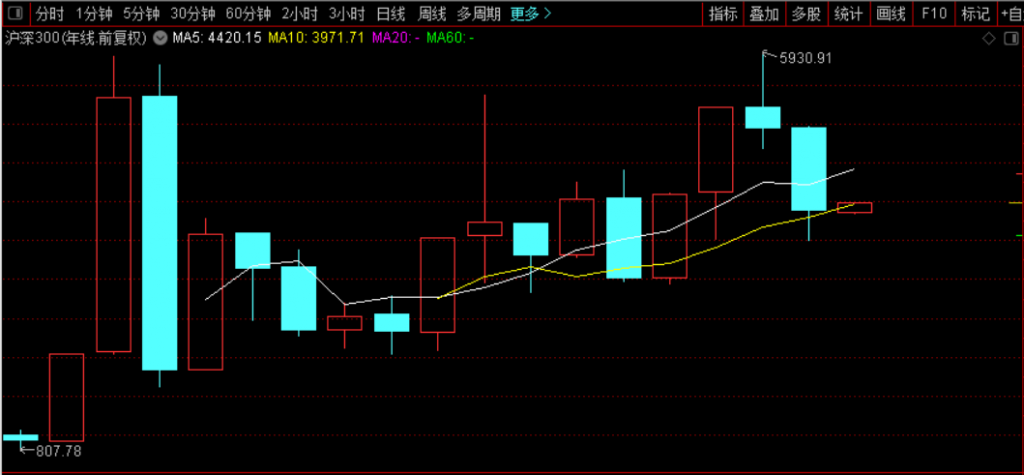
Task: Click the 5930.91 high price label
Action: coord(806,59)
